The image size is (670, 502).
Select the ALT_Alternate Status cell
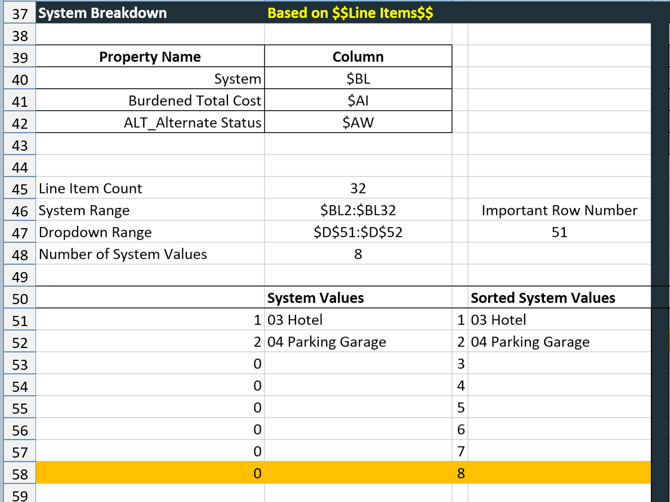150,123
